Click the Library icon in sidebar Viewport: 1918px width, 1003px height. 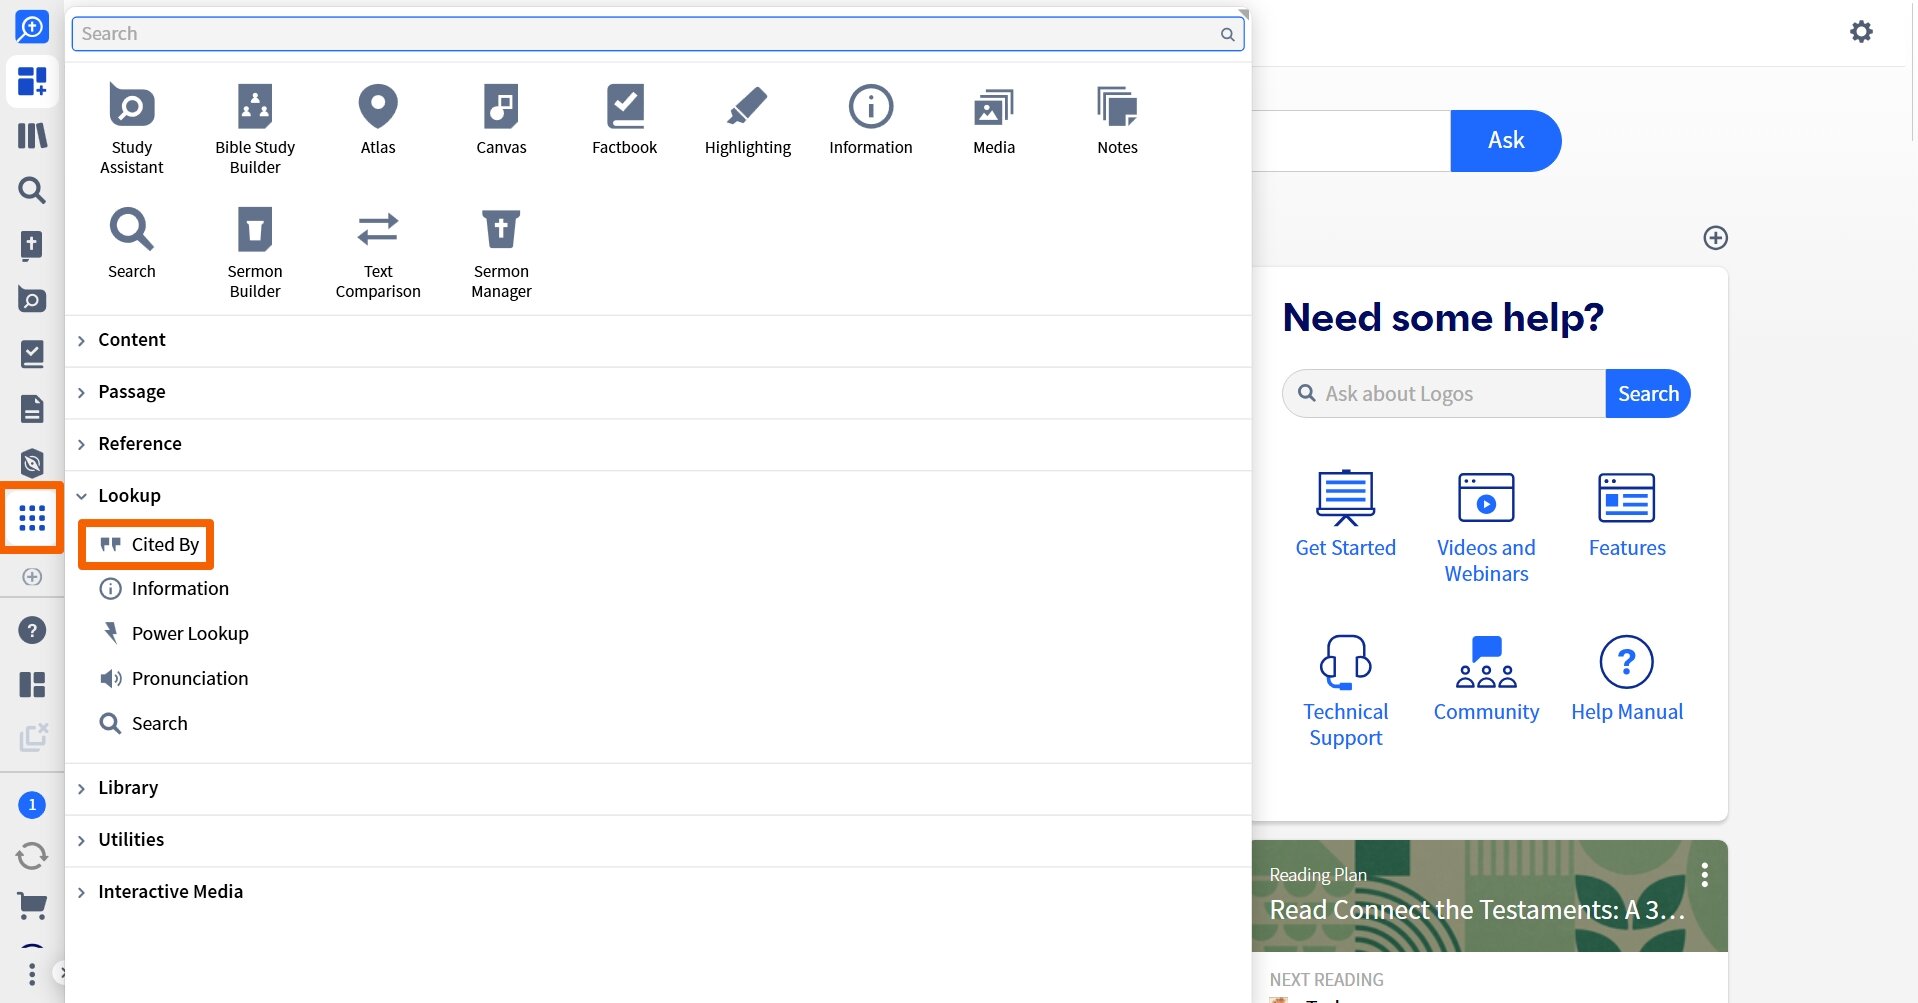(x=32, y=135)
